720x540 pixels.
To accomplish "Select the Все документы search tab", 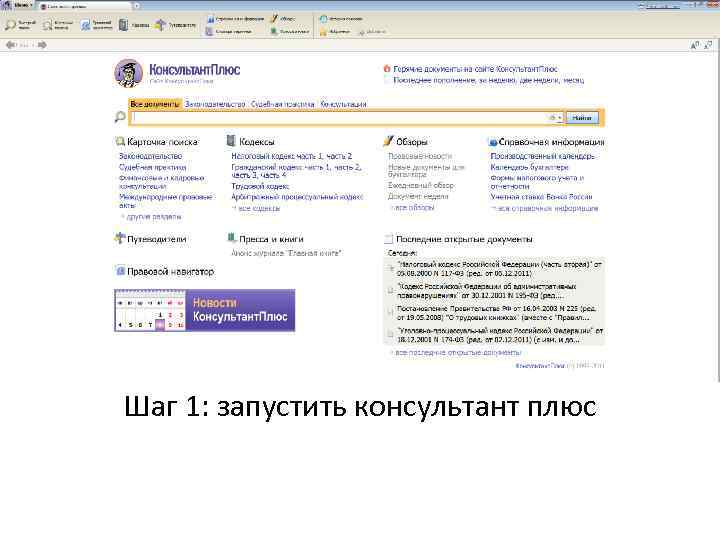I will 155,104.
